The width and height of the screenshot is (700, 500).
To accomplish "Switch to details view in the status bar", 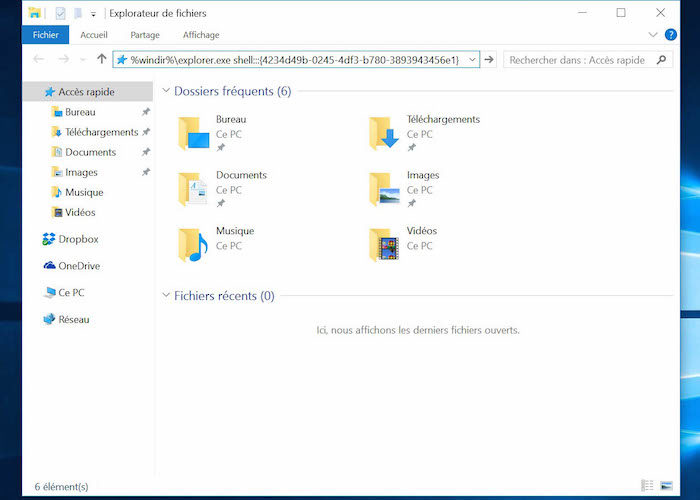I will (647, 486).
